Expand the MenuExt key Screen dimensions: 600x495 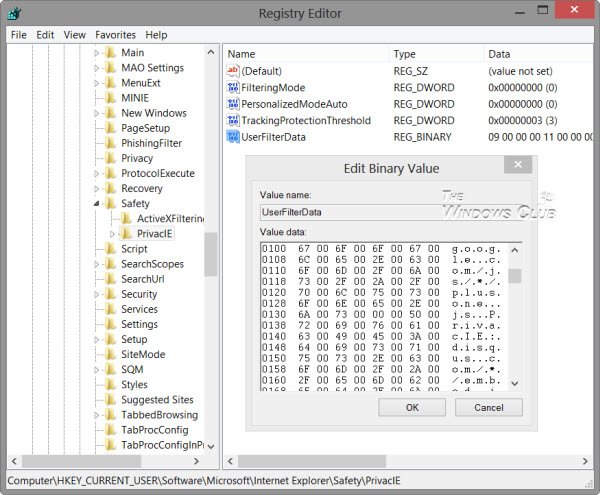[96, 83]
